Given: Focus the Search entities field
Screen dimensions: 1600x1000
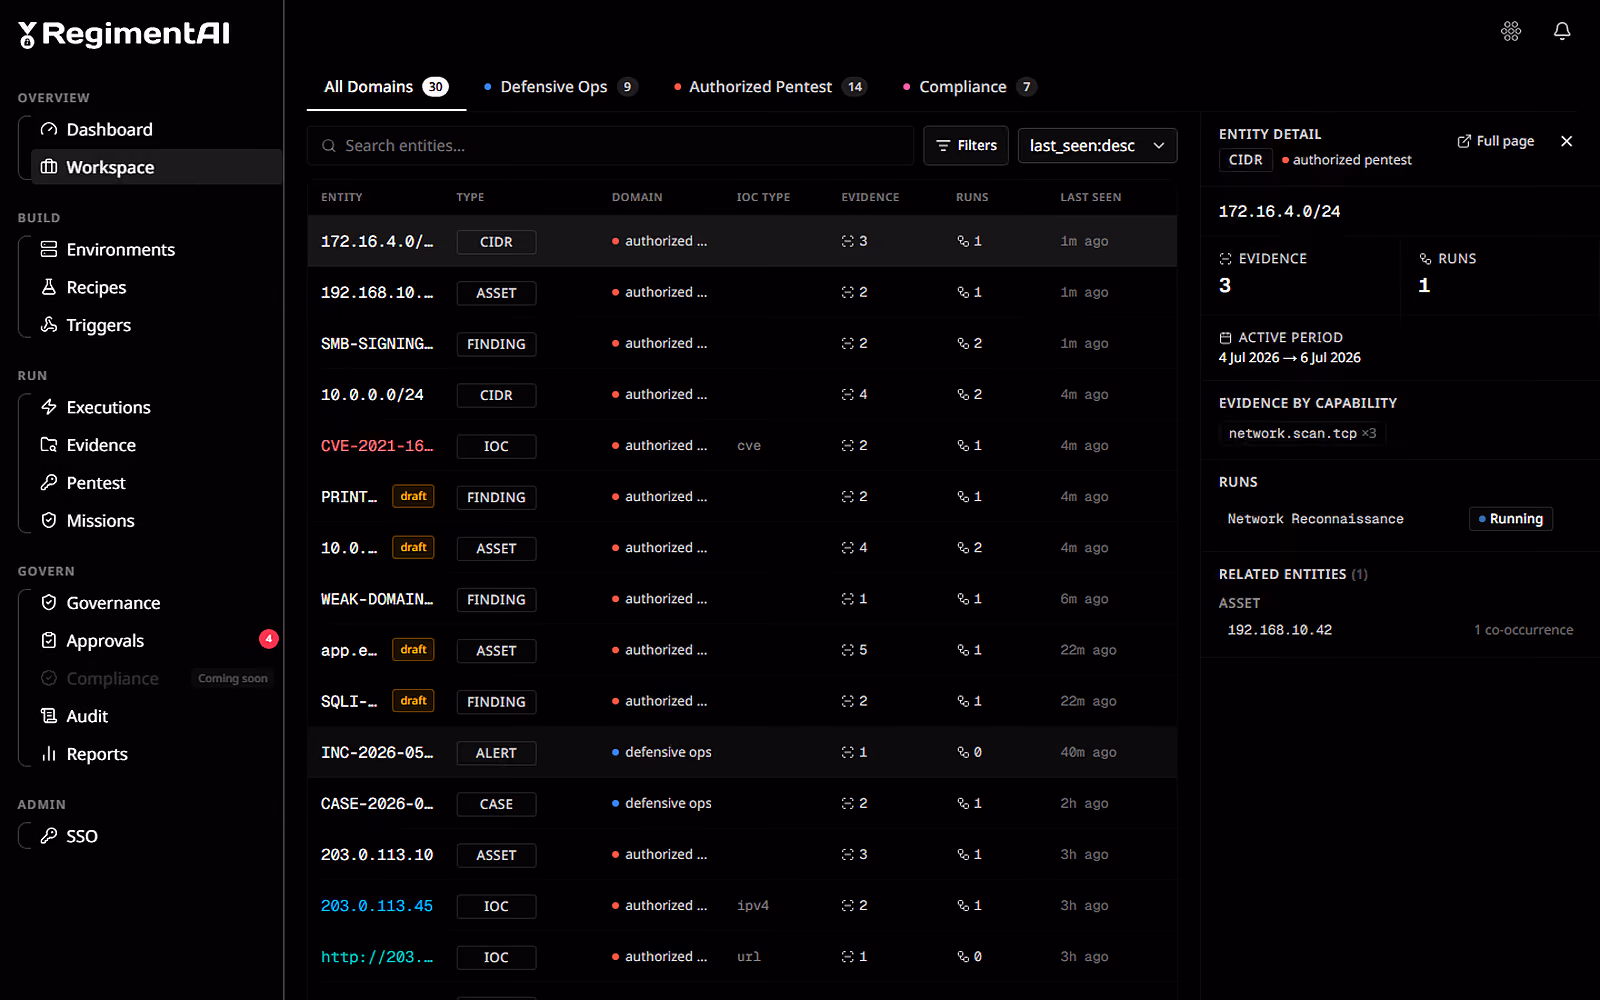Looking at the screenshot, I should click(x=610, y=146).
